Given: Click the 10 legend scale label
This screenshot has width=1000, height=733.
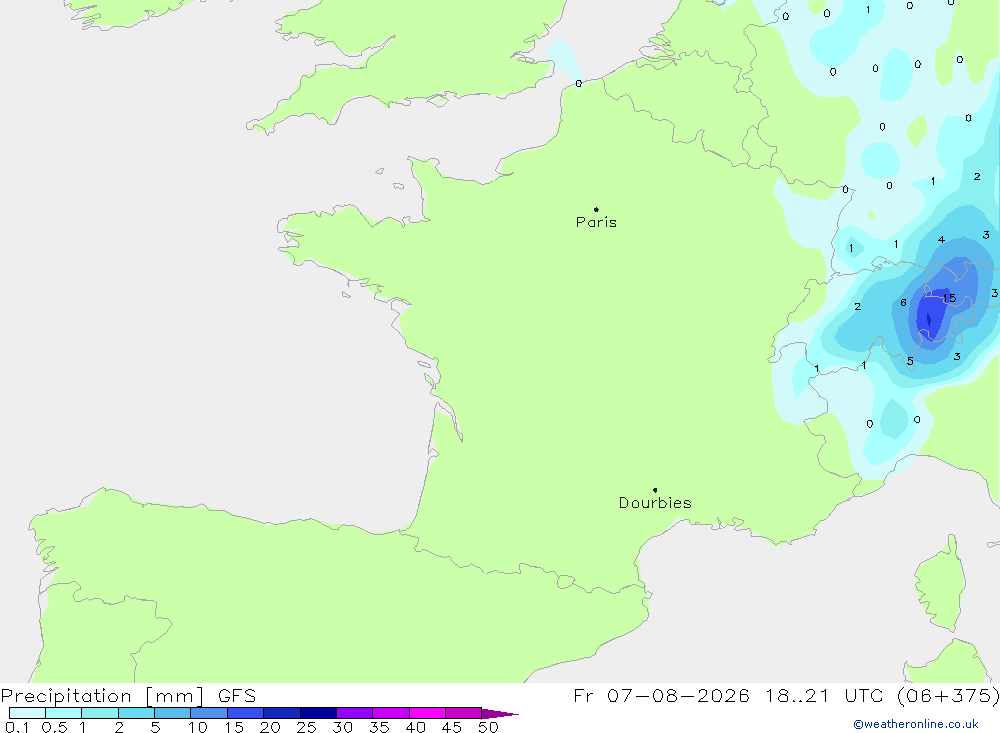Looking at the screenshot, I should 198,727.
